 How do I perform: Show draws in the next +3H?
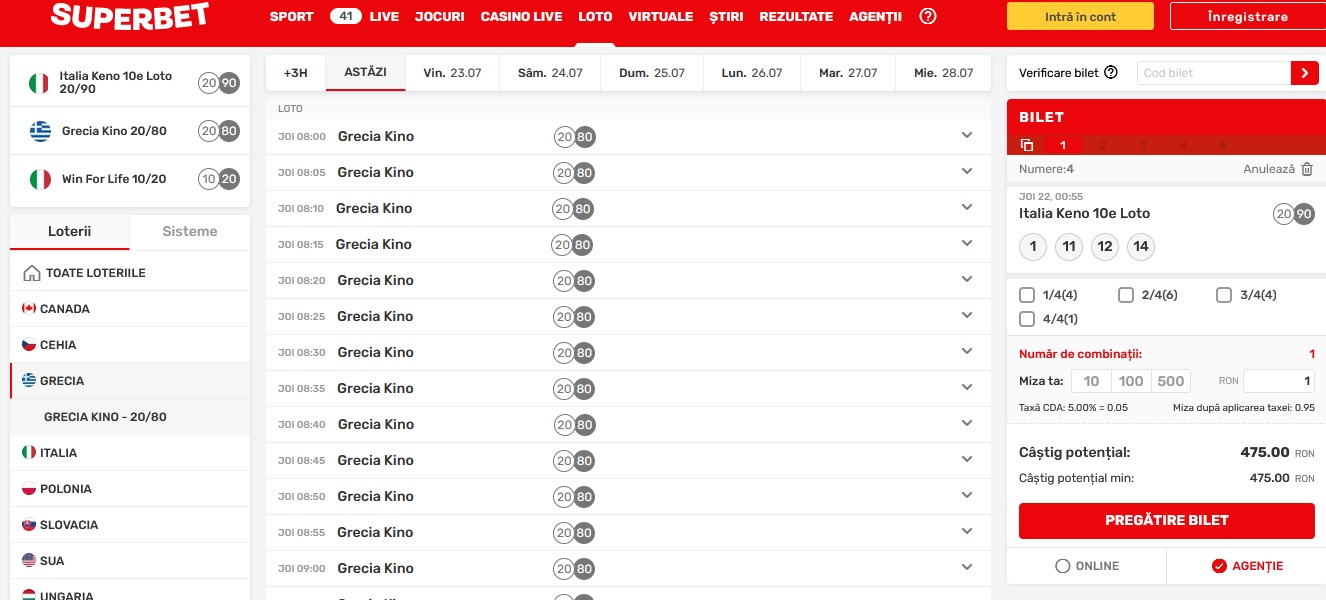(296, 73)
